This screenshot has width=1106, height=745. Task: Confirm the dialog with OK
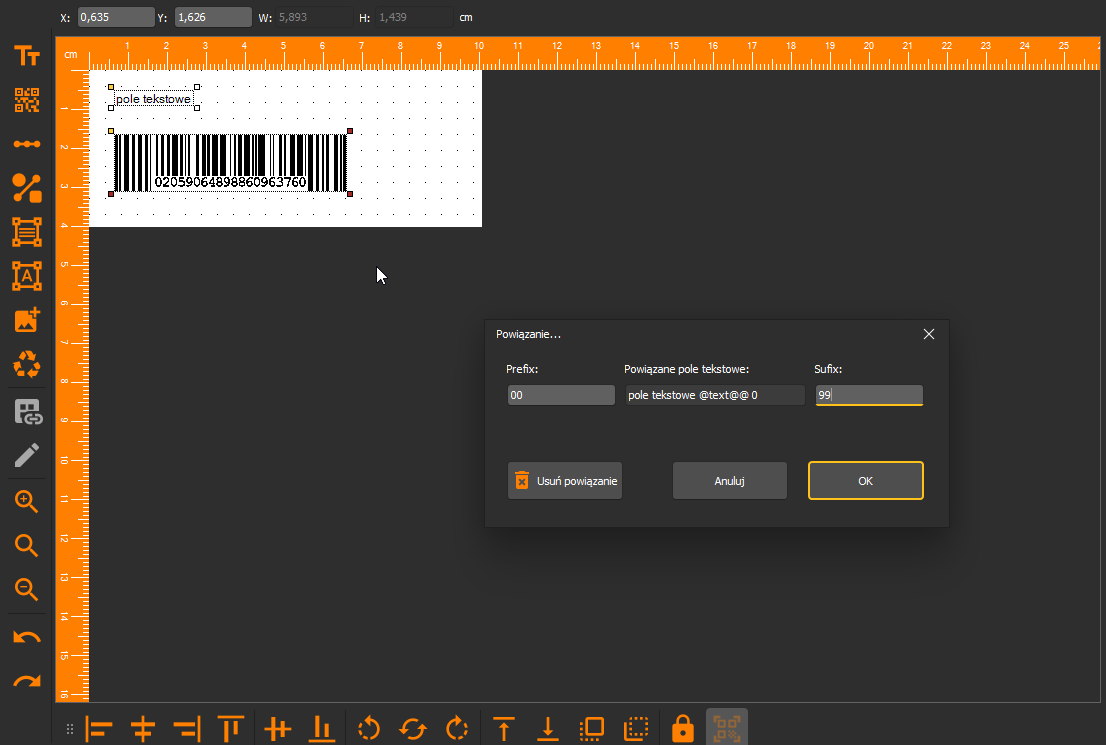point(865,480)
